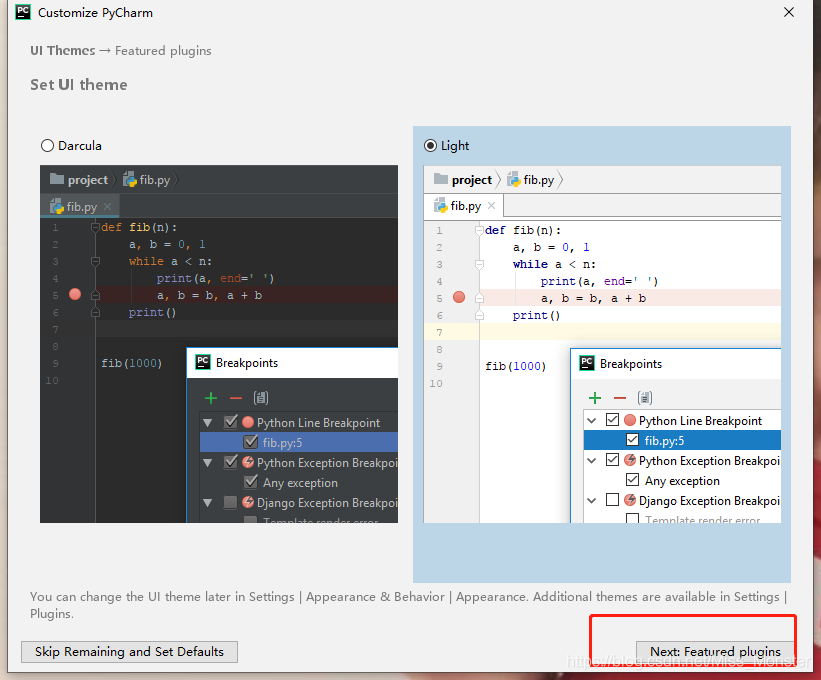Screen dimensions: 821x680
Task: Click the breakpoint dot in Light preview
Action: [x=459, y=297]
